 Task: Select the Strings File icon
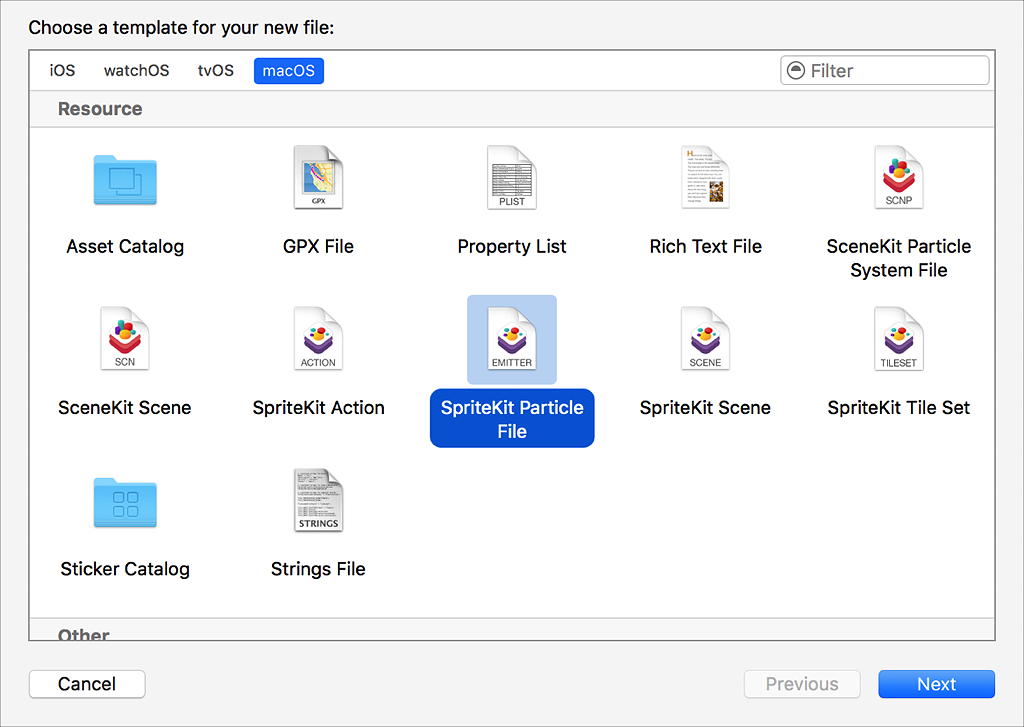(x=318, y=500)
